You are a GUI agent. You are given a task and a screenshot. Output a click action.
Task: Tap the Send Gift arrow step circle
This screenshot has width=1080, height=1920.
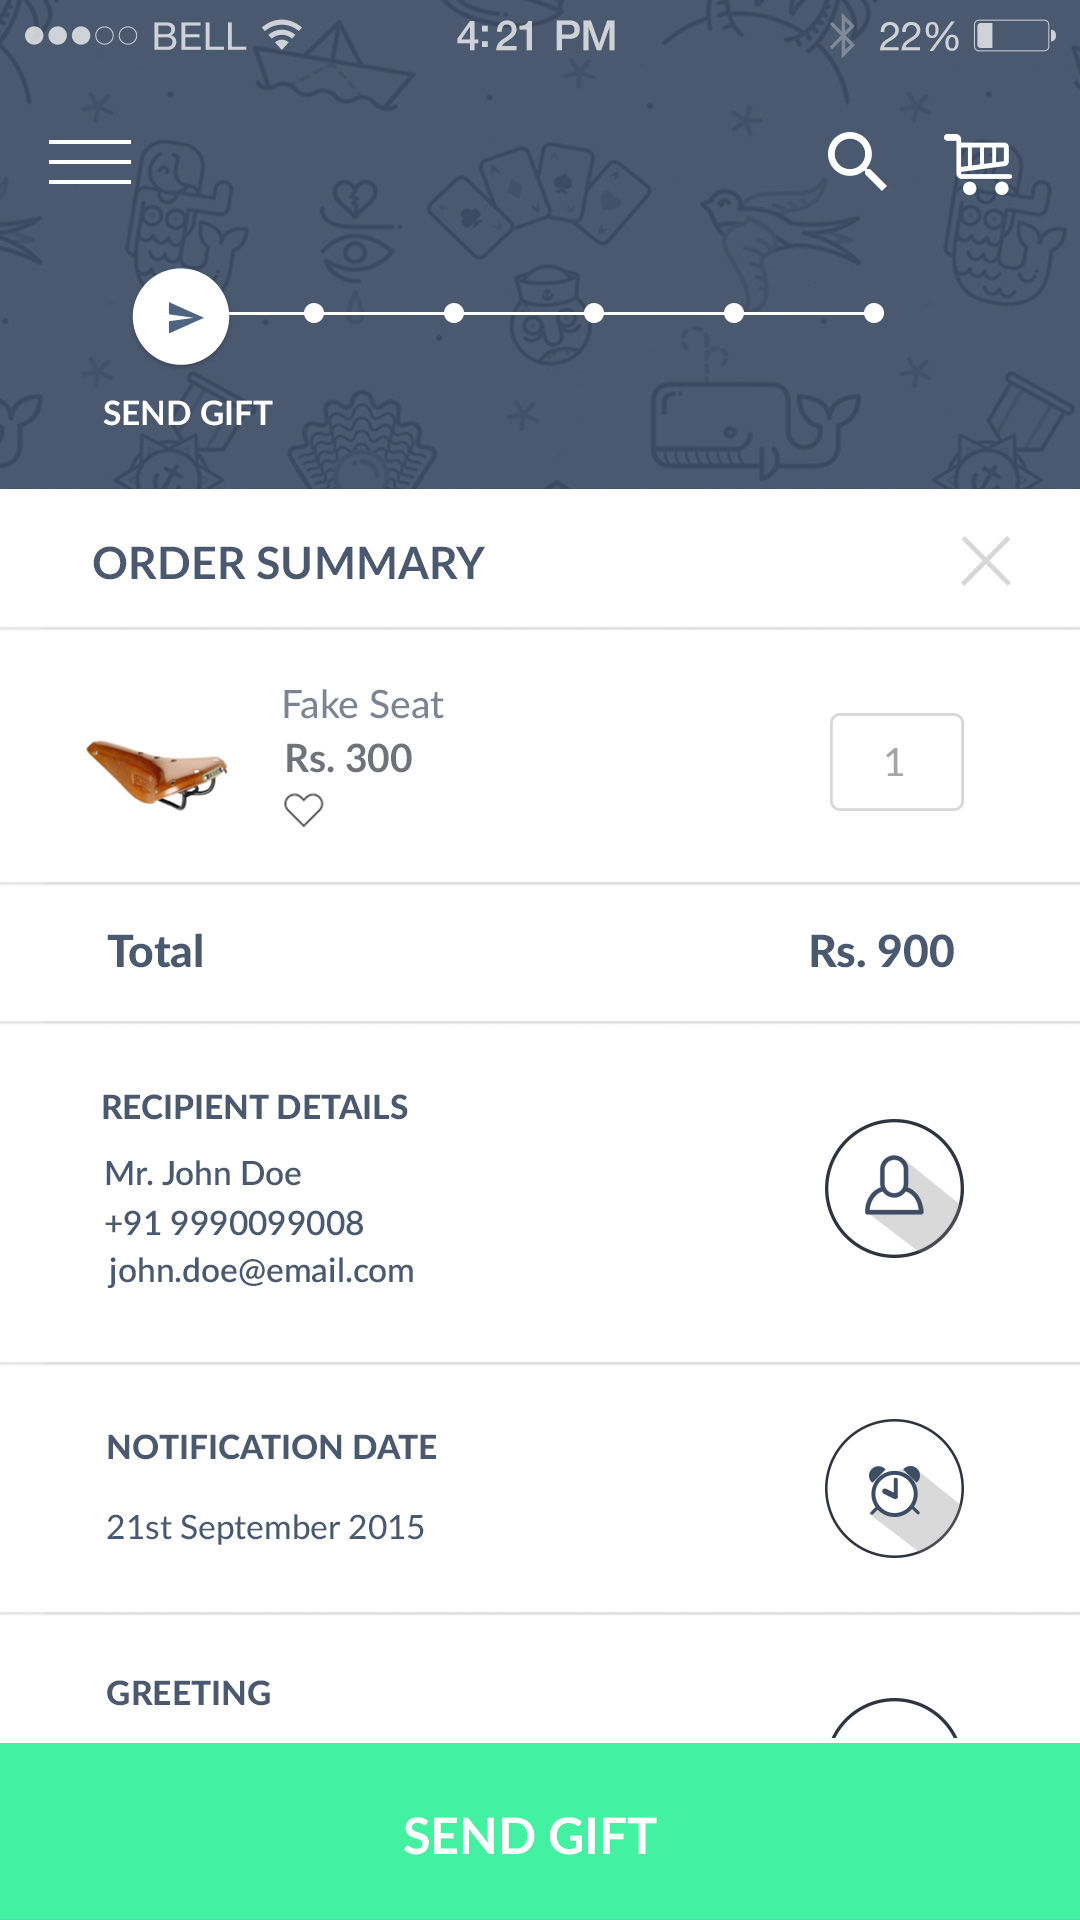181,317
